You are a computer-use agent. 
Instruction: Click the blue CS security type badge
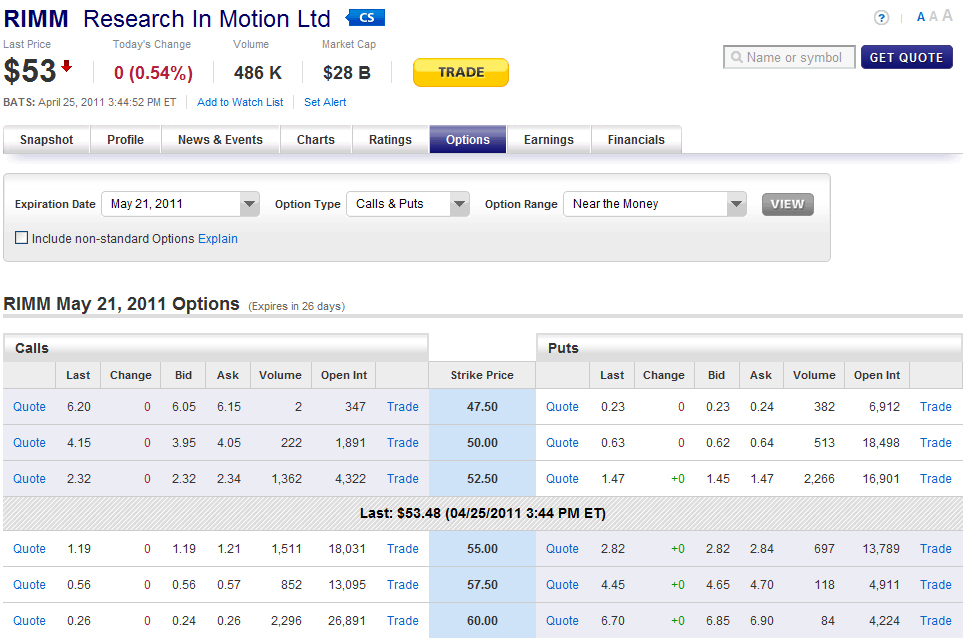365,17
